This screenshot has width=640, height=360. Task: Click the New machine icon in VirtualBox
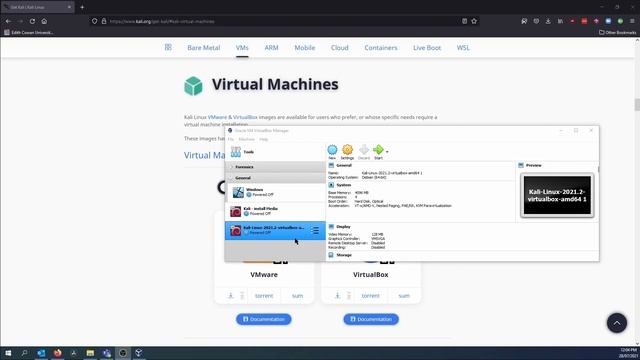[x=332, y=150]
